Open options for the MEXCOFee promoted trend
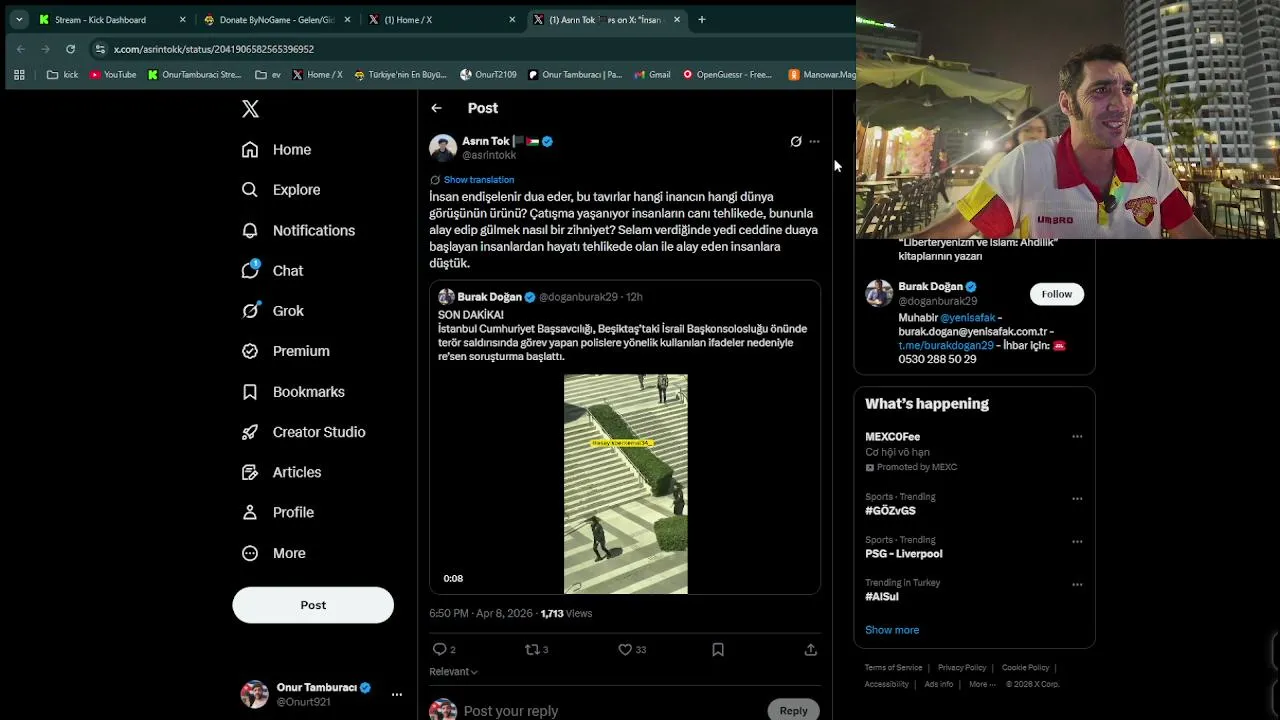Viewport: 1280px width, 720px height. coord(1077,437)
